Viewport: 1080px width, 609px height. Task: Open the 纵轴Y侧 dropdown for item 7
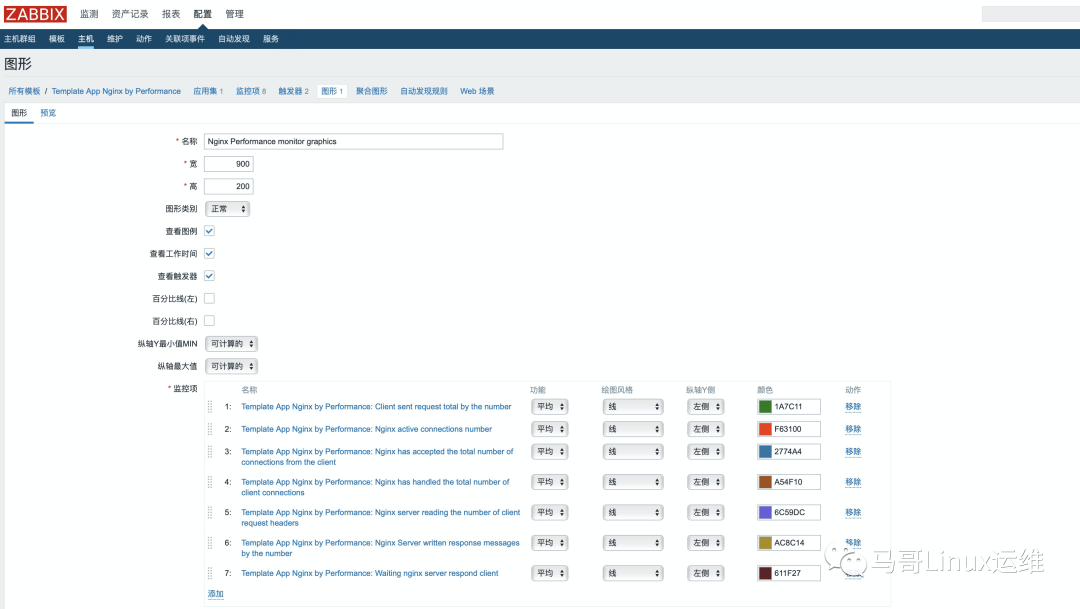706,573
